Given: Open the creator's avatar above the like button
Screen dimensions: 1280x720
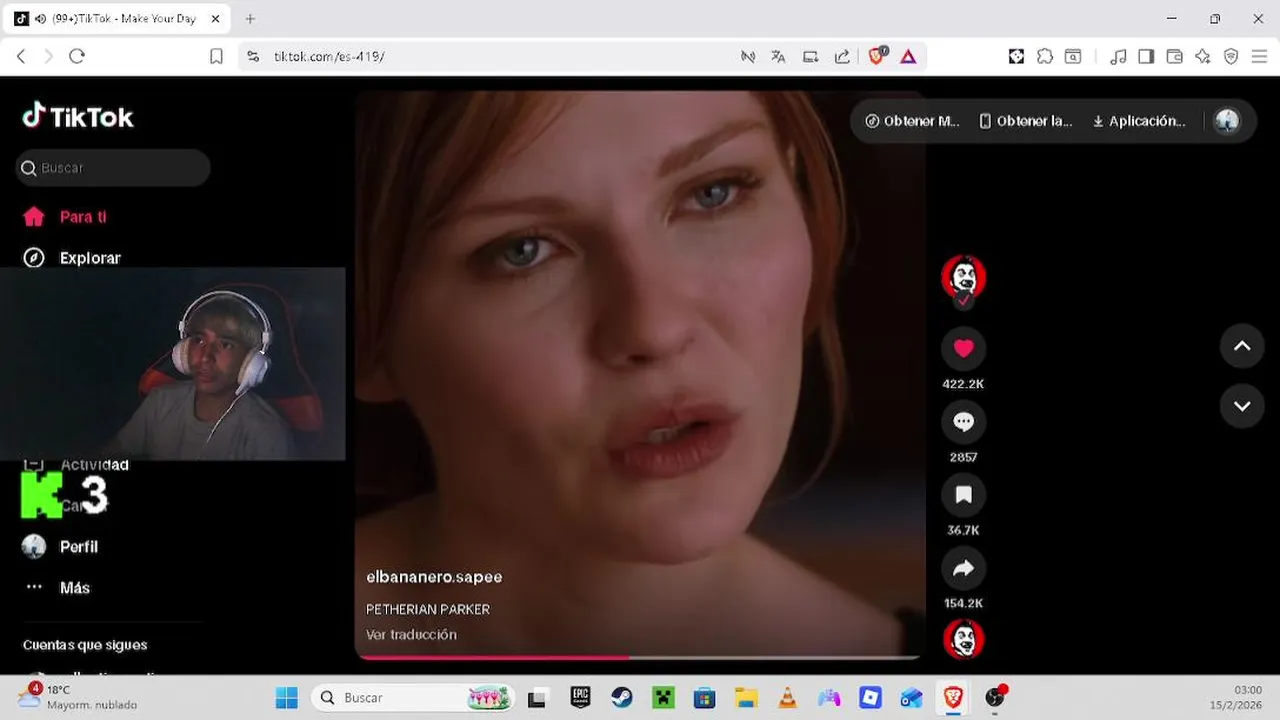Looking at the screenshot, I should (963, 277).
